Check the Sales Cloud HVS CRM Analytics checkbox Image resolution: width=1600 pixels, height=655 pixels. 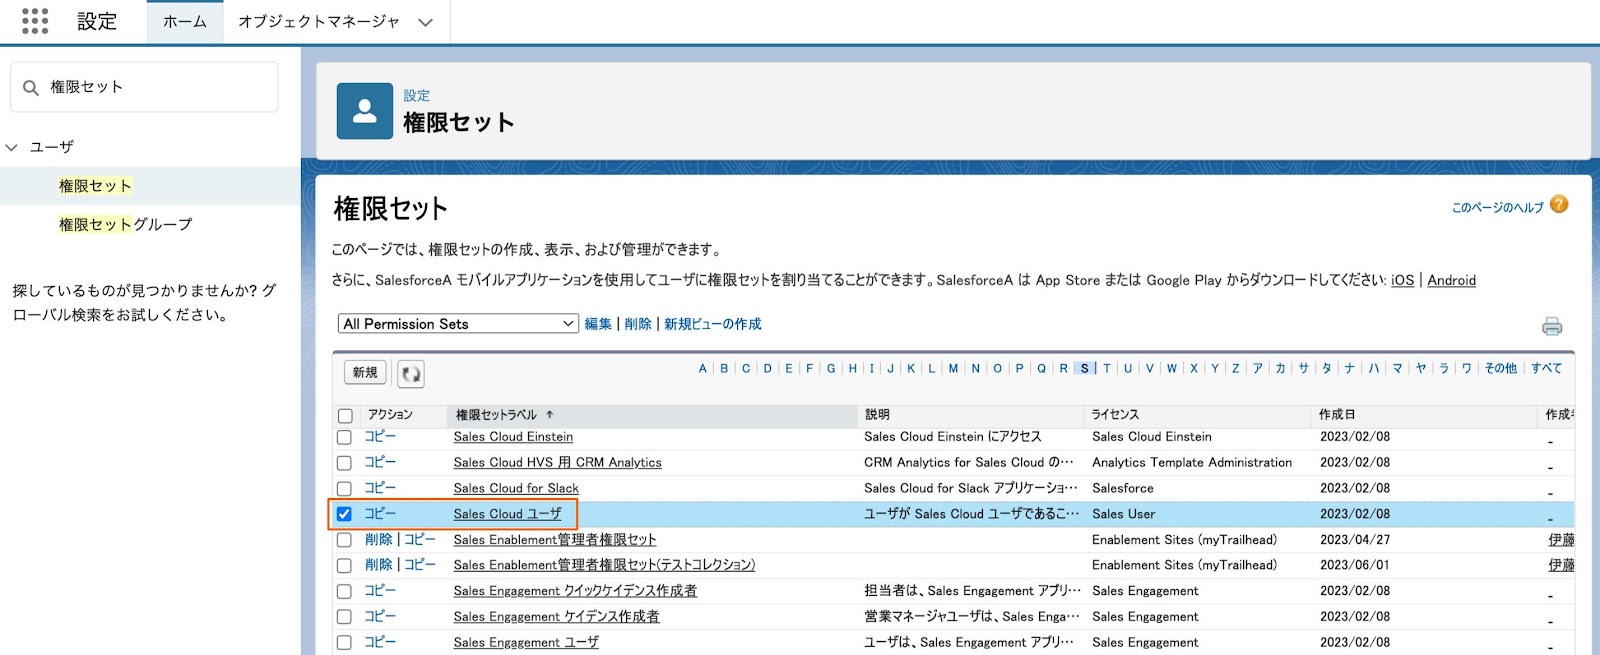tap(344, 463)
